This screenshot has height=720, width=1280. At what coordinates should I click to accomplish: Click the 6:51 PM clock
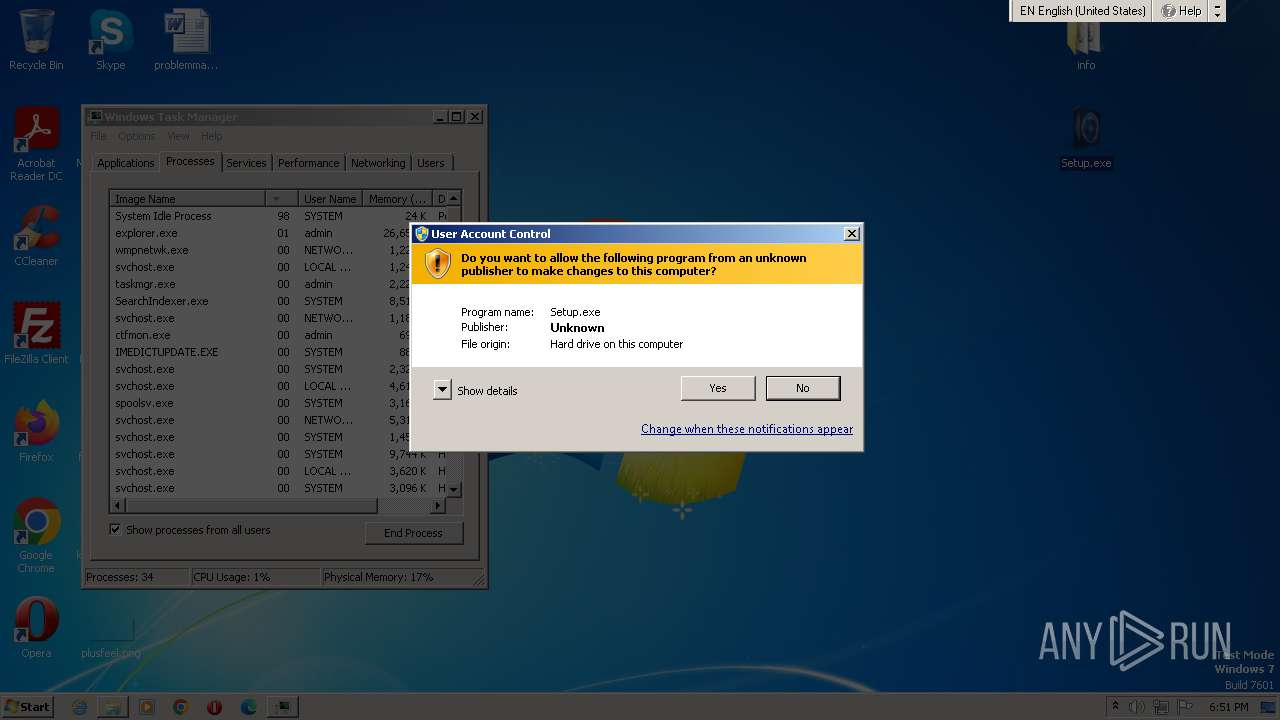pos(1229,707)
